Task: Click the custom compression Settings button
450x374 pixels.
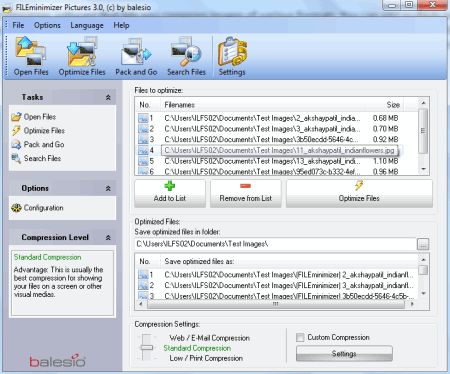Action: point(344,354)
